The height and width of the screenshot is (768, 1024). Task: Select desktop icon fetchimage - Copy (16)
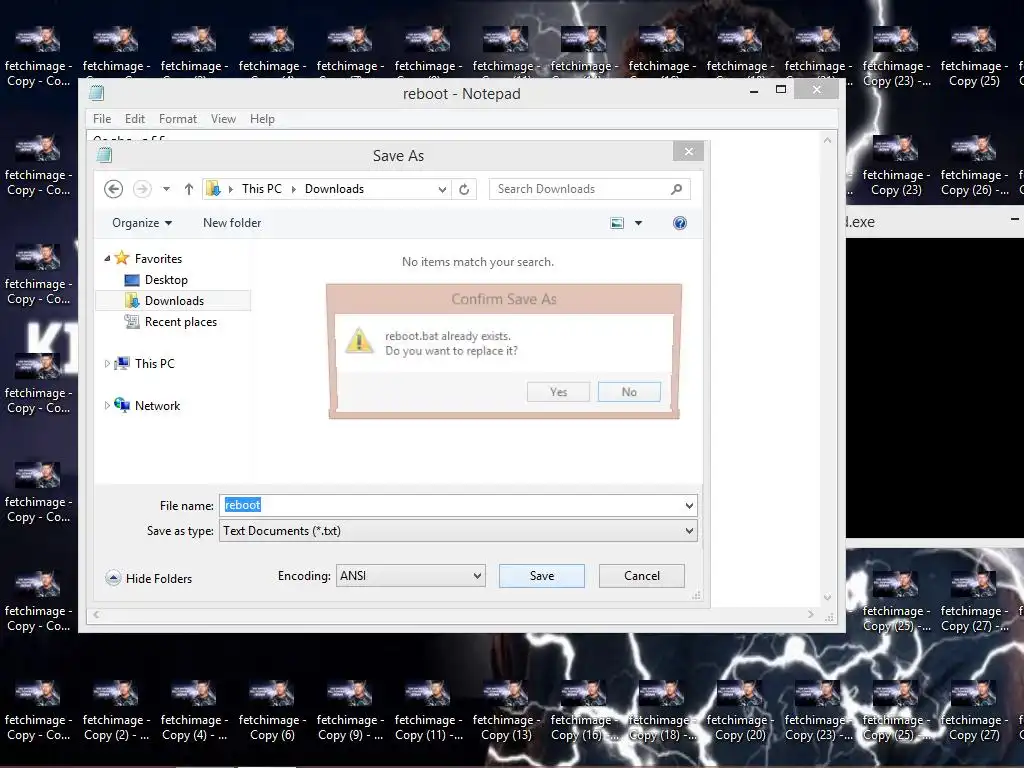click(x=584, y=711)
